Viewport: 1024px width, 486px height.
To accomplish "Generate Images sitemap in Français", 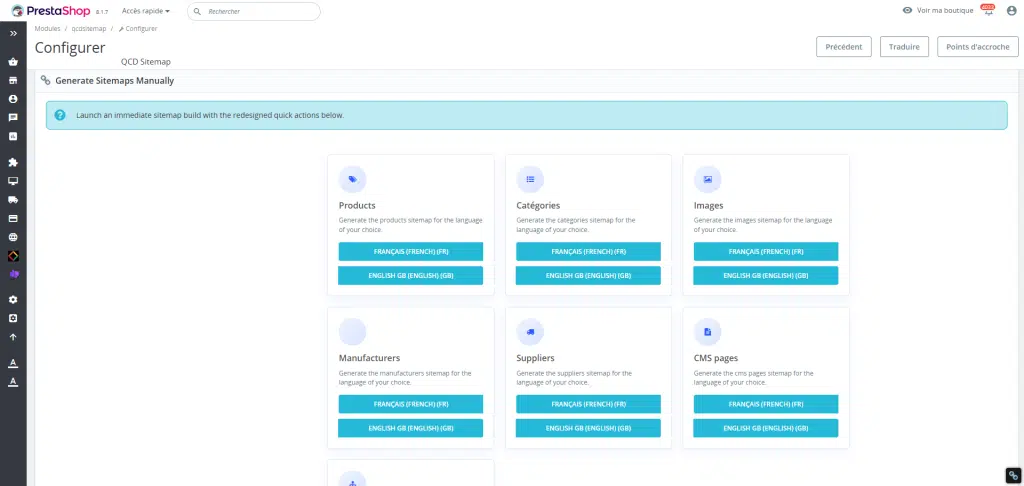I will [x=766, y=251].
